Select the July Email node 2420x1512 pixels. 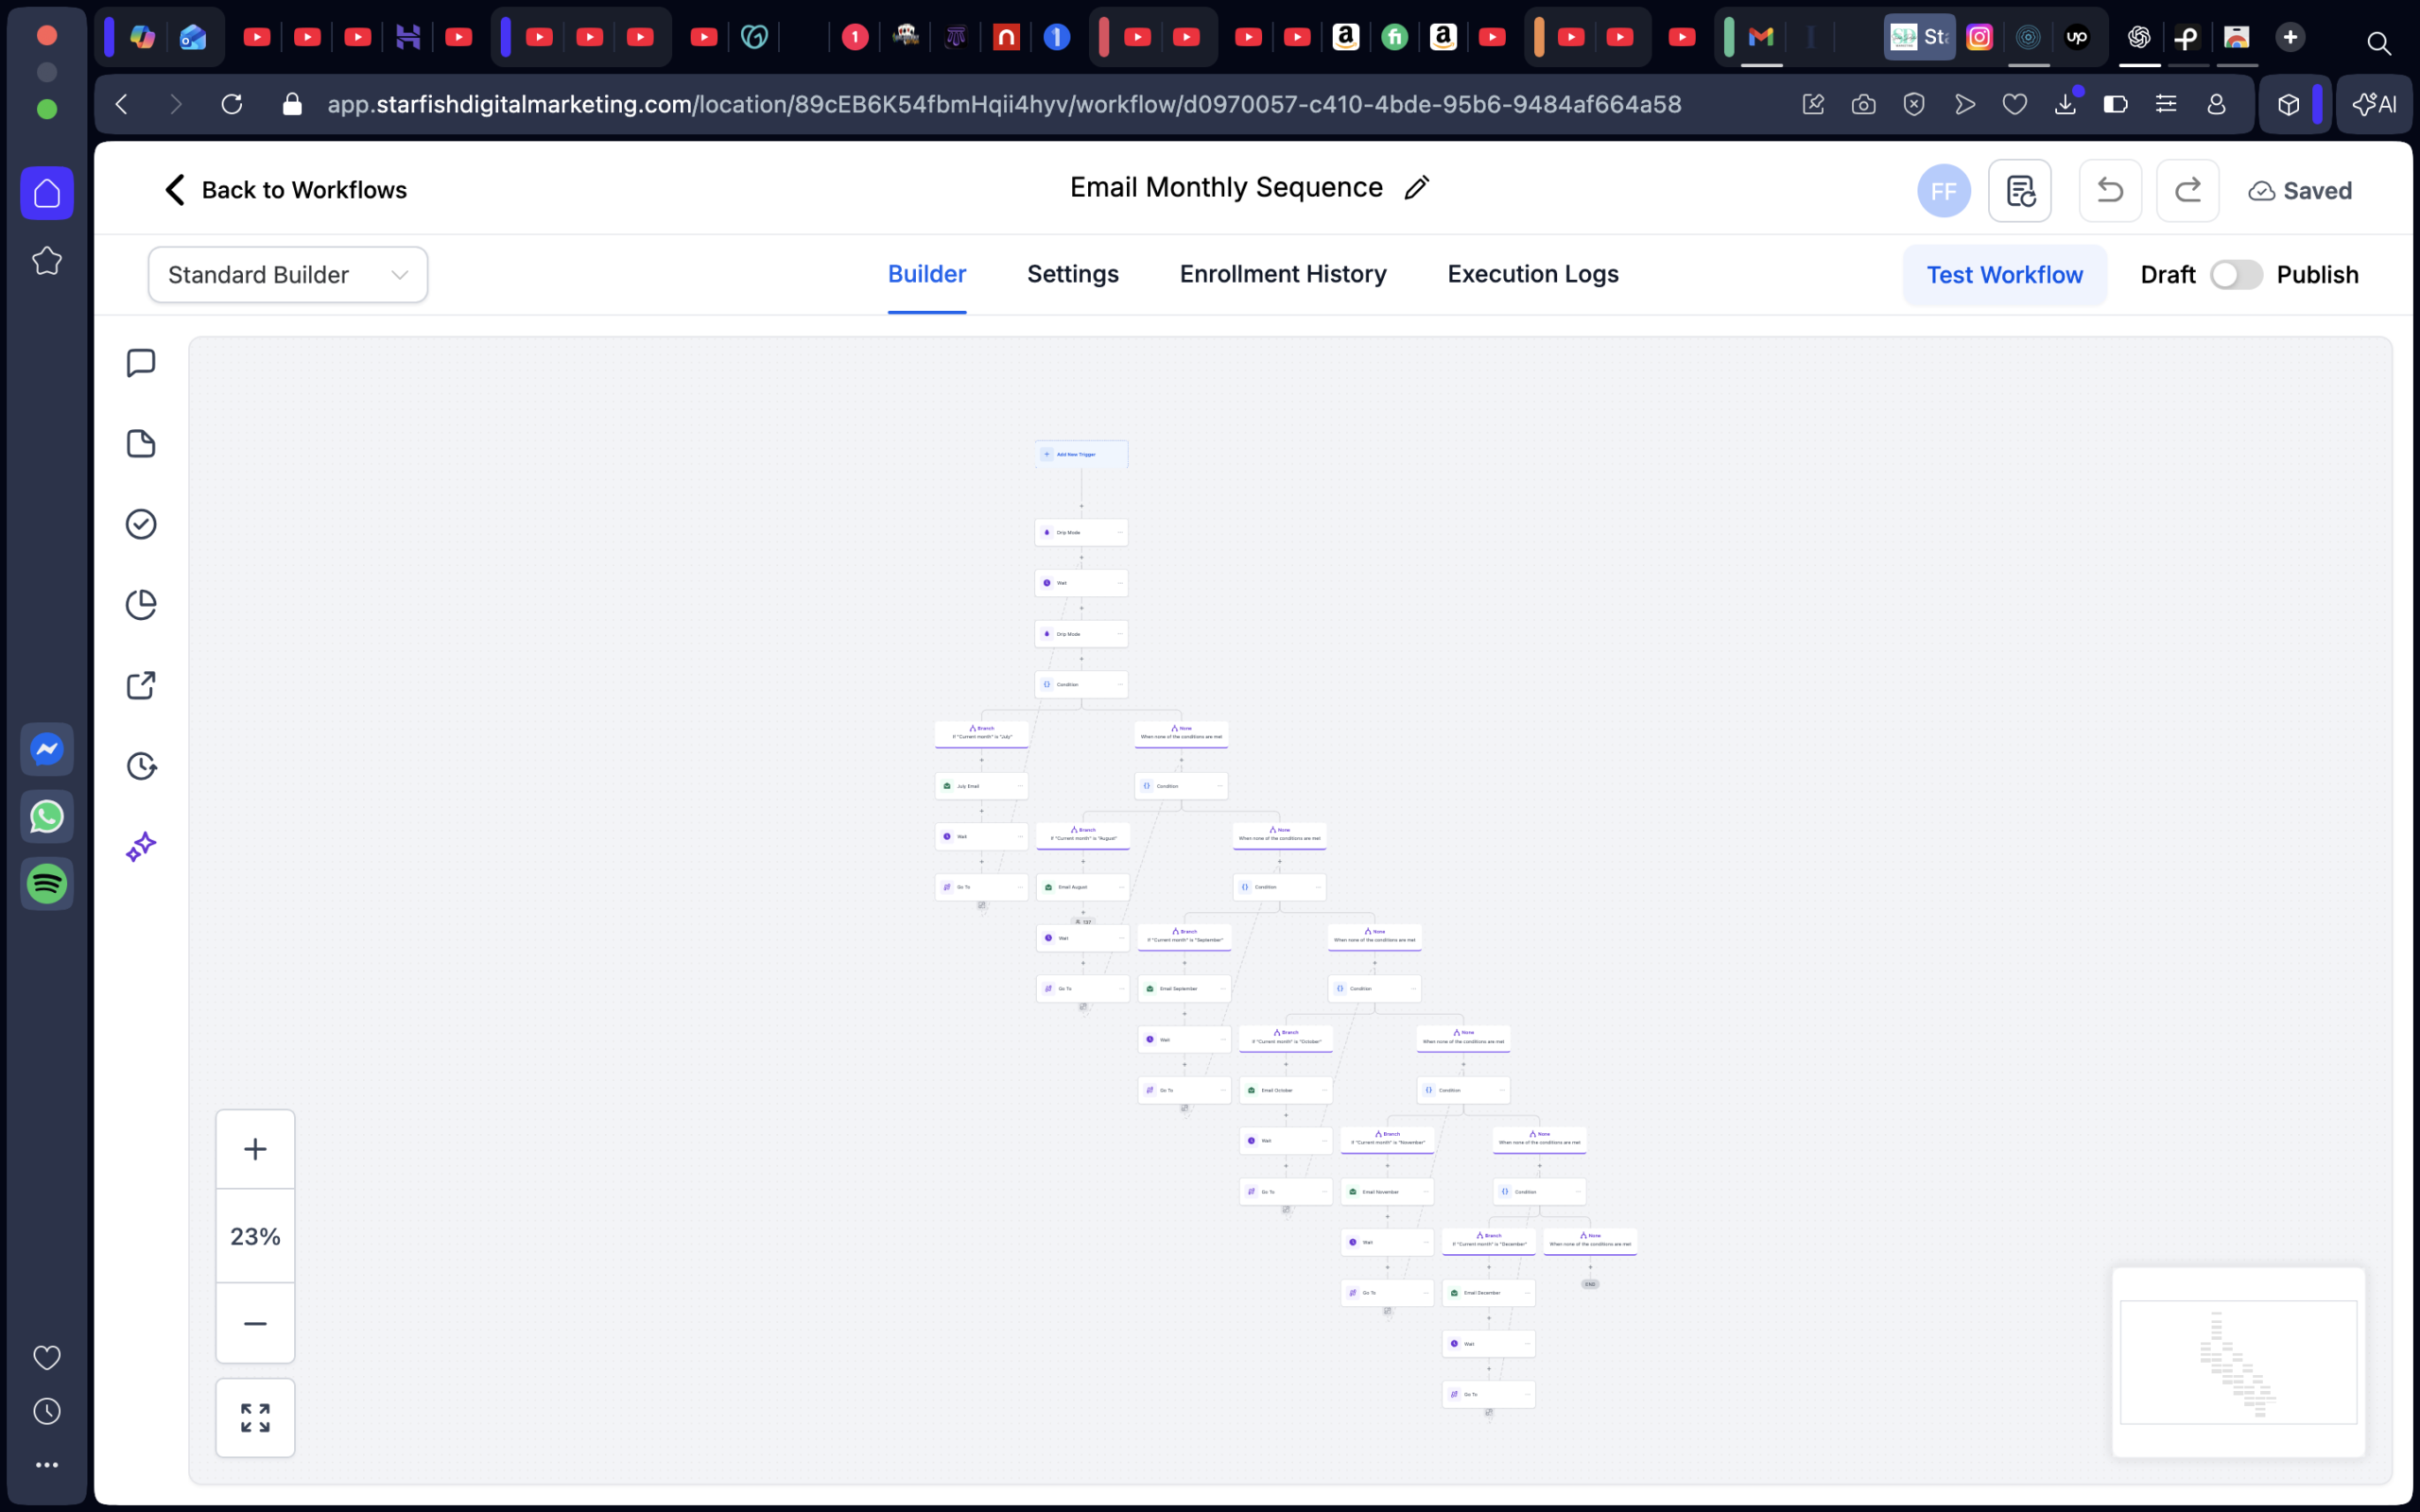[x=981, y=786]
